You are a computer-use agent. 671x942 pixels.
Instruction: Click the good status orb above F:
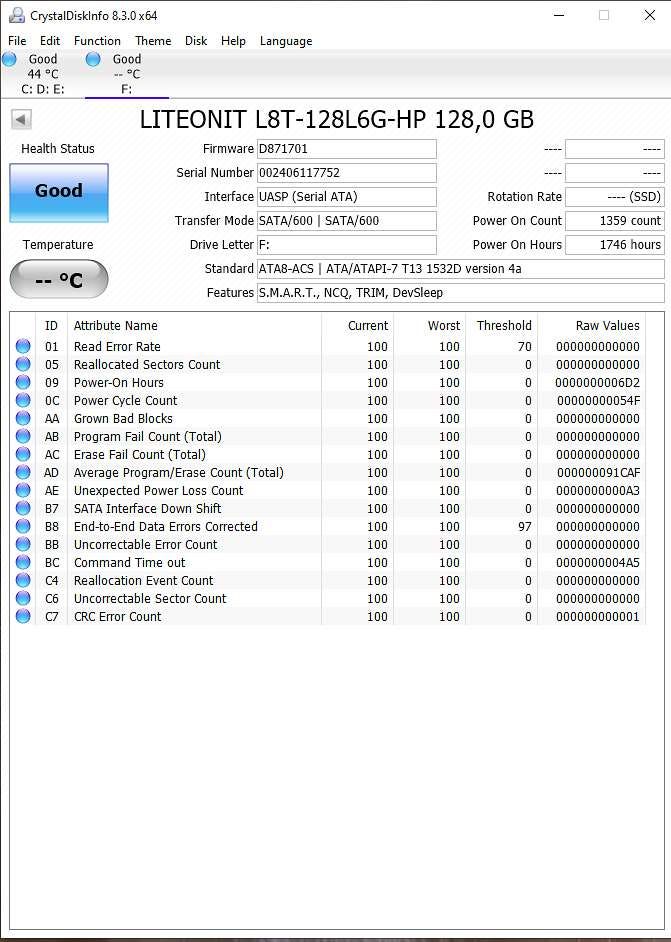[x=93, y=59]
